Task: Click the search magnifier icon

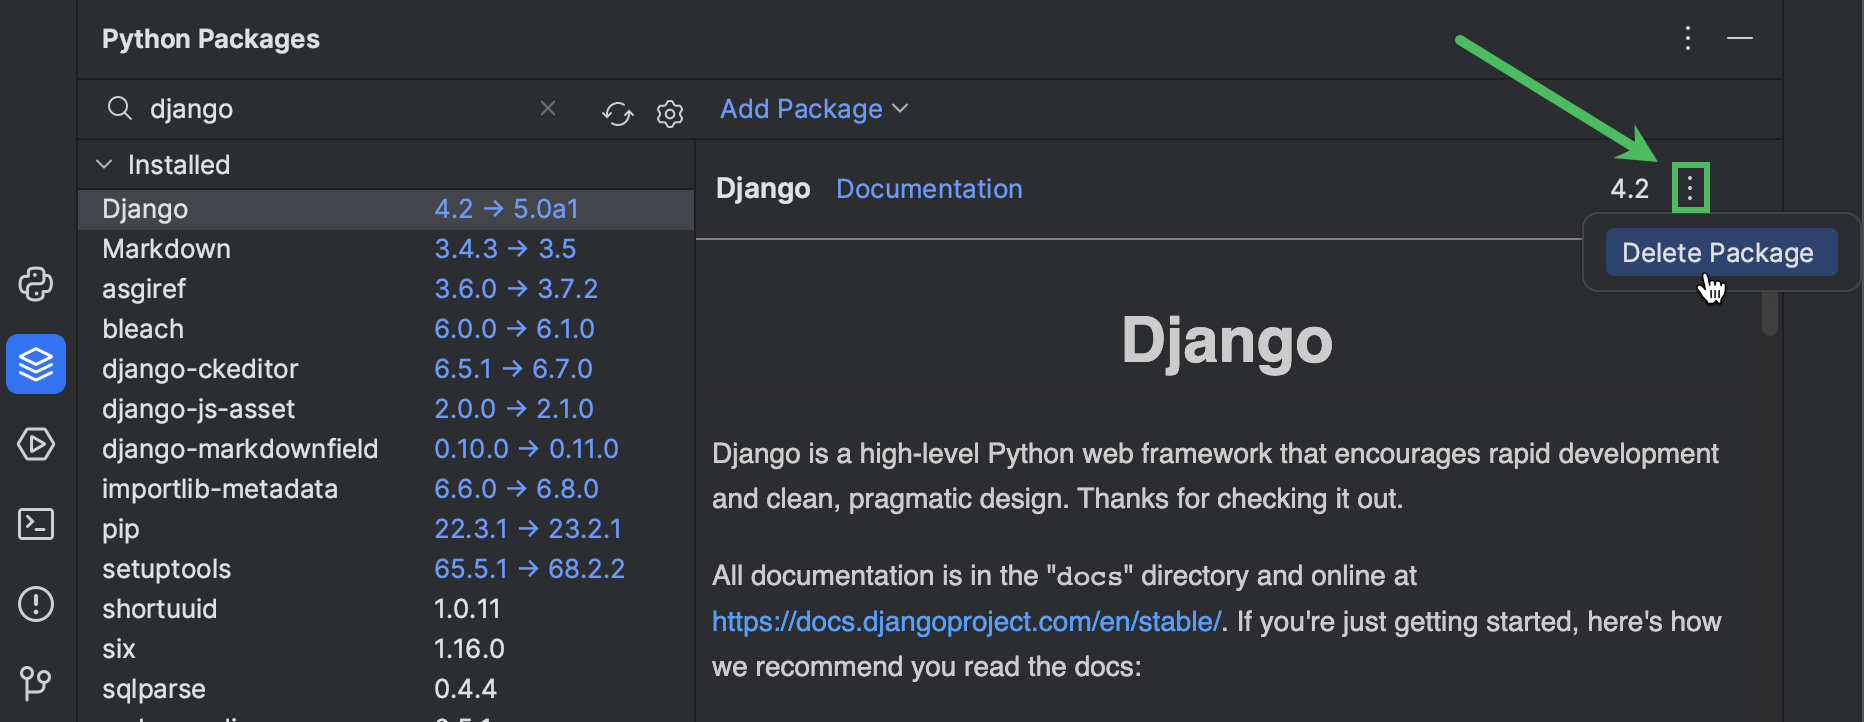Action: pos(120,108)
